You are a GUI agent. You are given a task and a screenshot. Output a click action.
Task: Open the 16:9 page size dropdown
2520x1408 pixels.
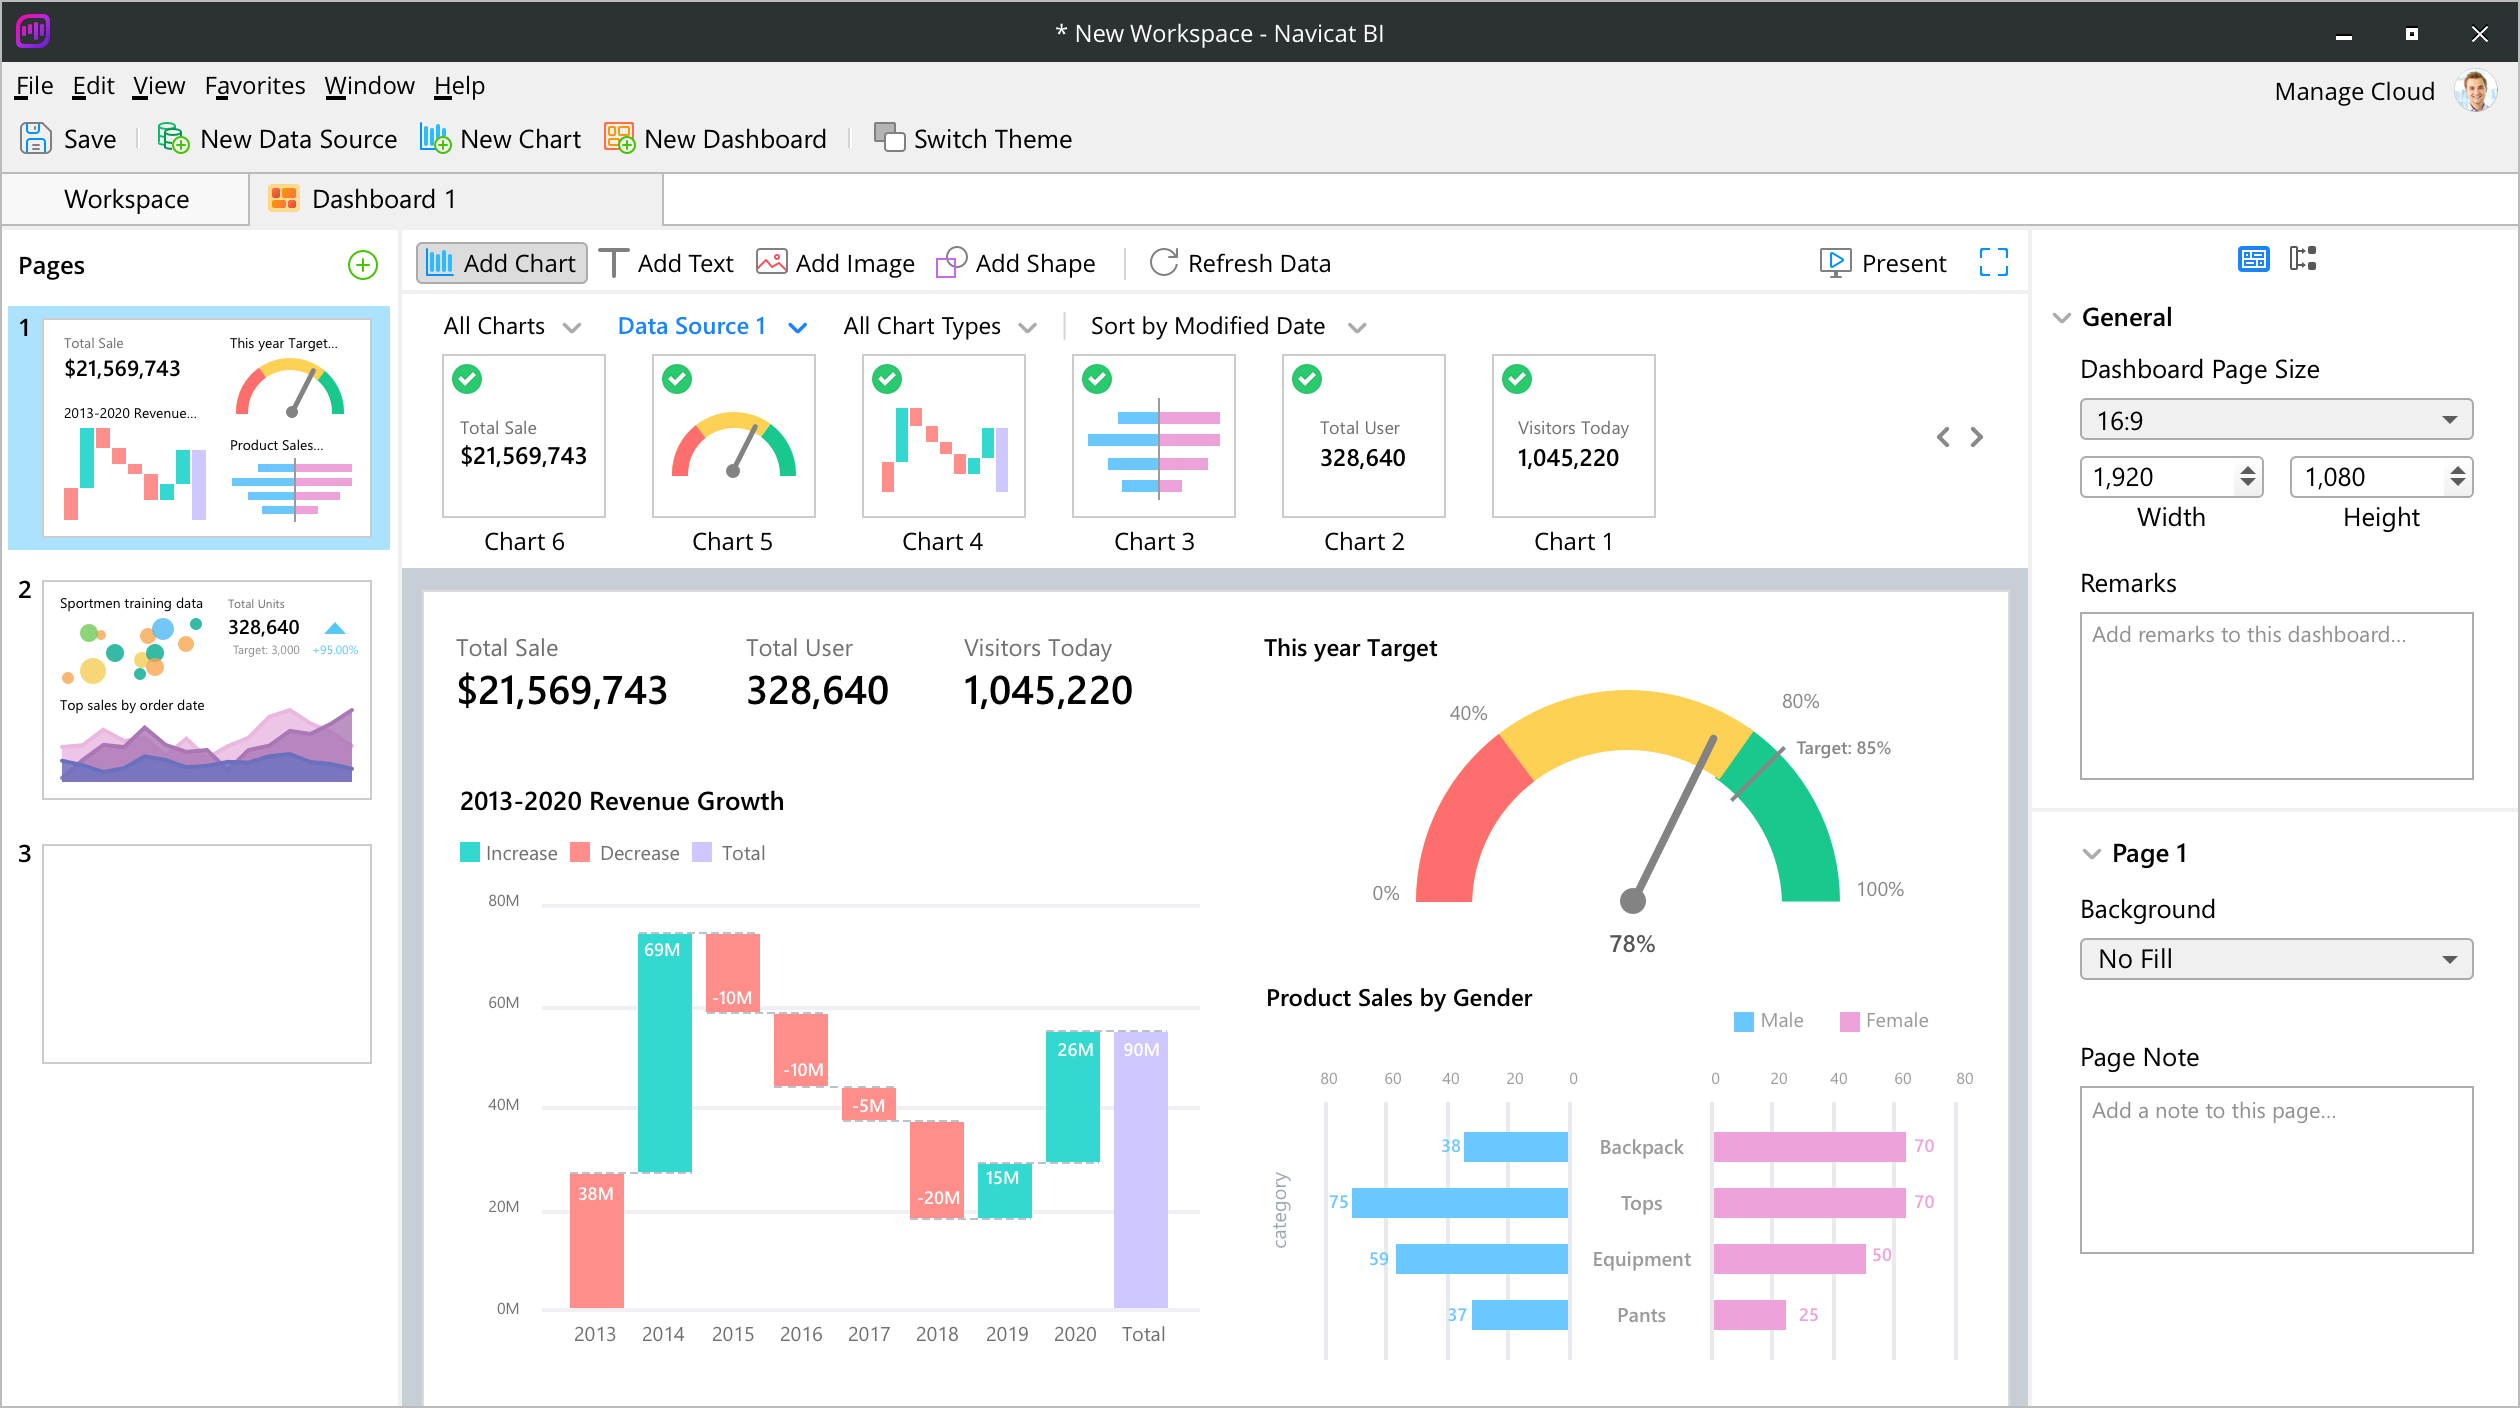click(2275, 420)
